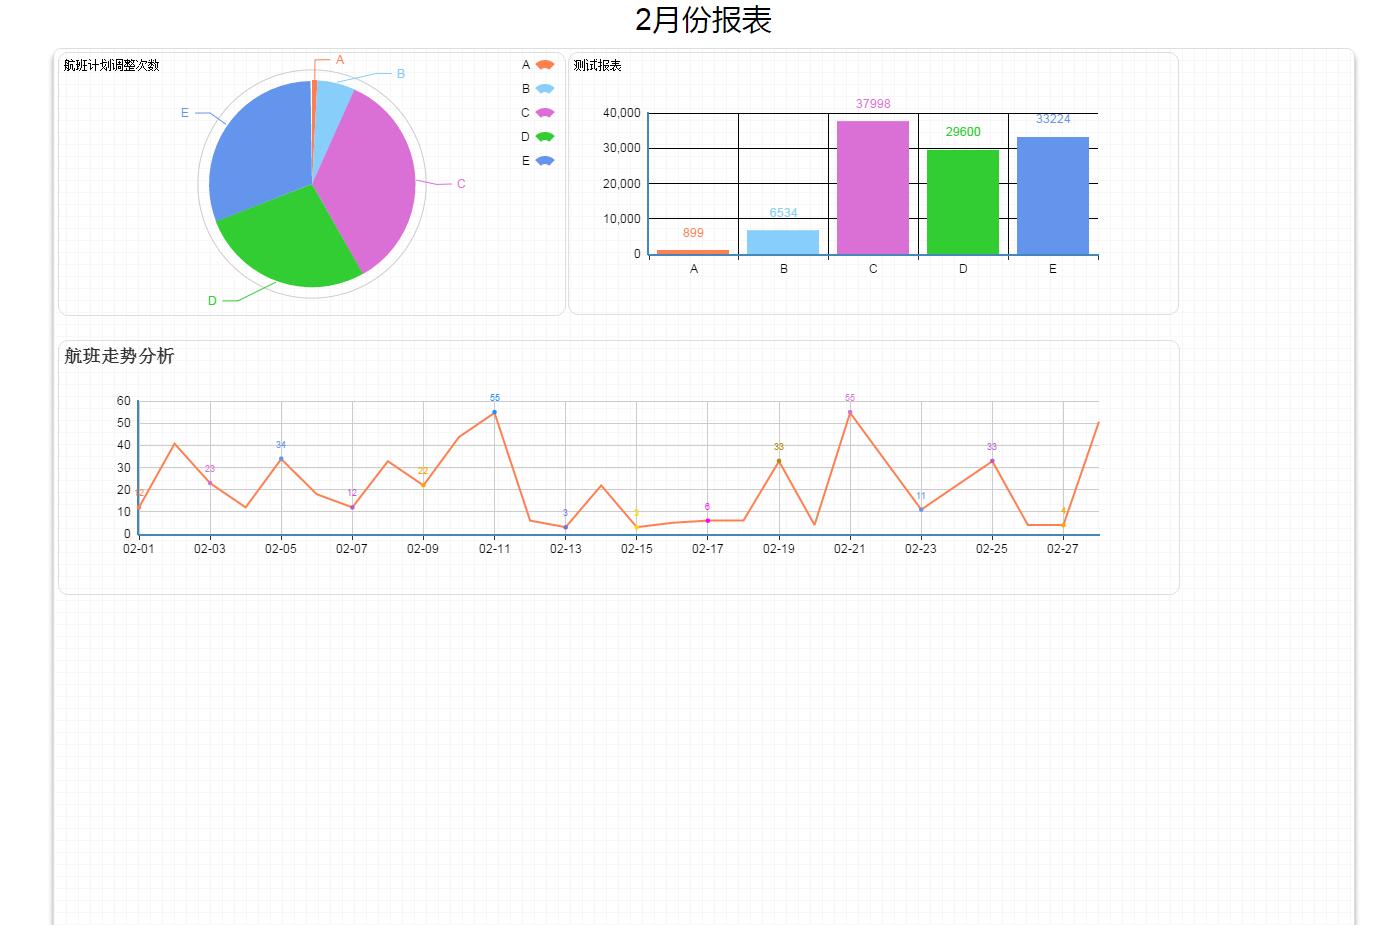The width and height of the screenshot is (1395, 925).
Task: Click bar value label 29600
Action: pos(963,132)
